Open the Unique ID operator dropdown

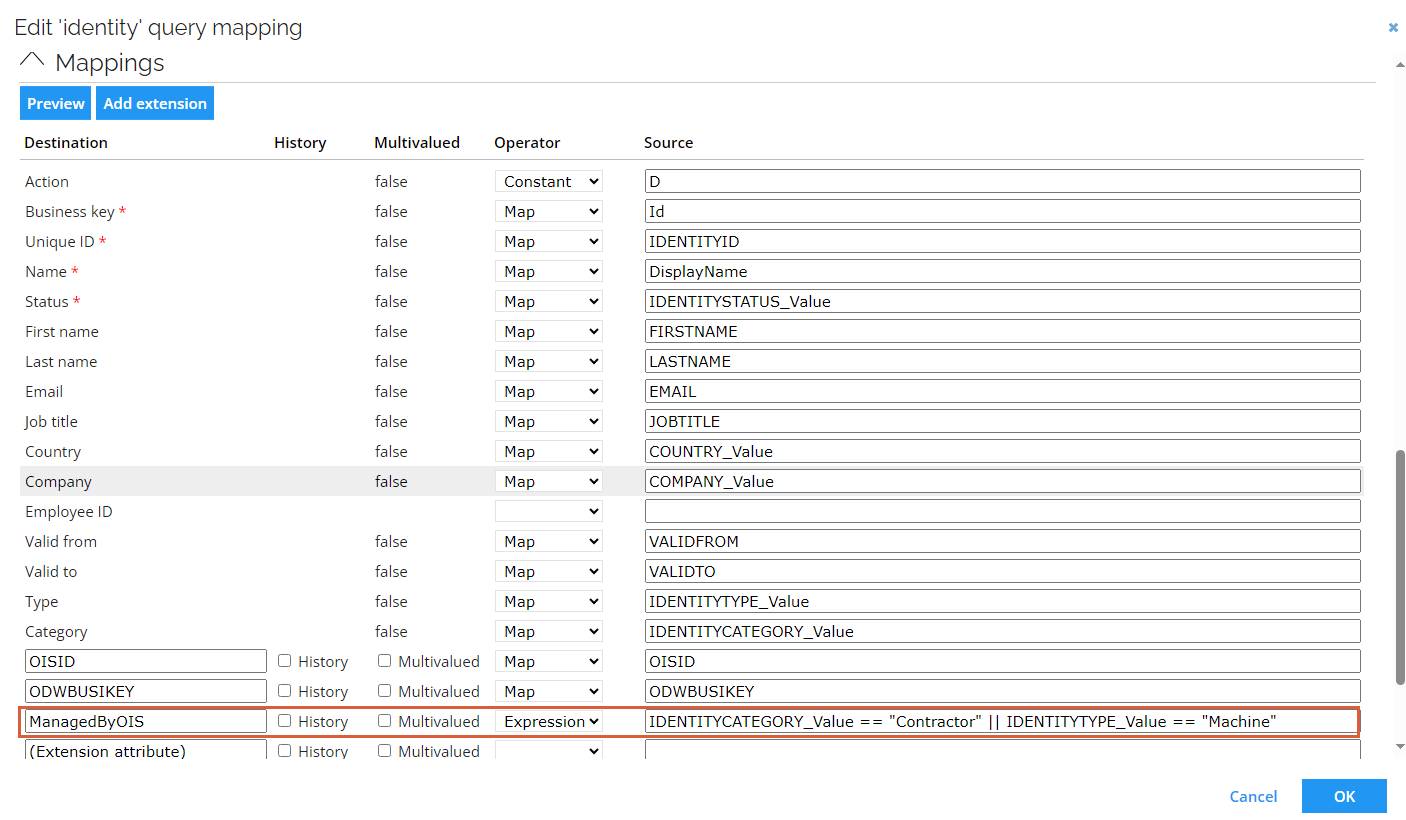[x=549, y=241]
